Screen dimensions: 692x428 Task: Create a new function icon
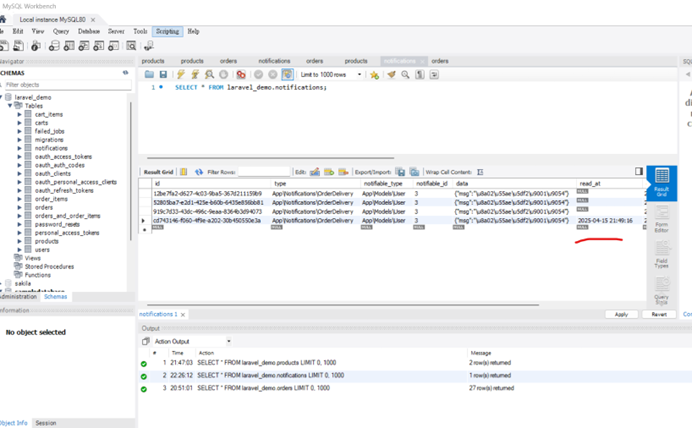coord(114,45)
